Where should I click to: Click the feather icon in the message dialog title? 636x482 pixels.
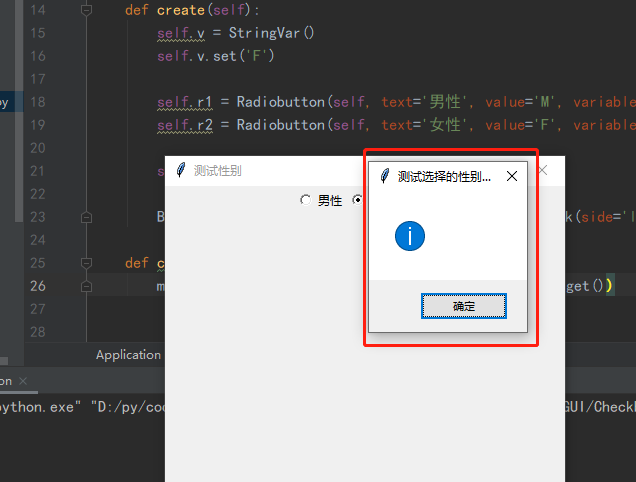tap(385, 176)
